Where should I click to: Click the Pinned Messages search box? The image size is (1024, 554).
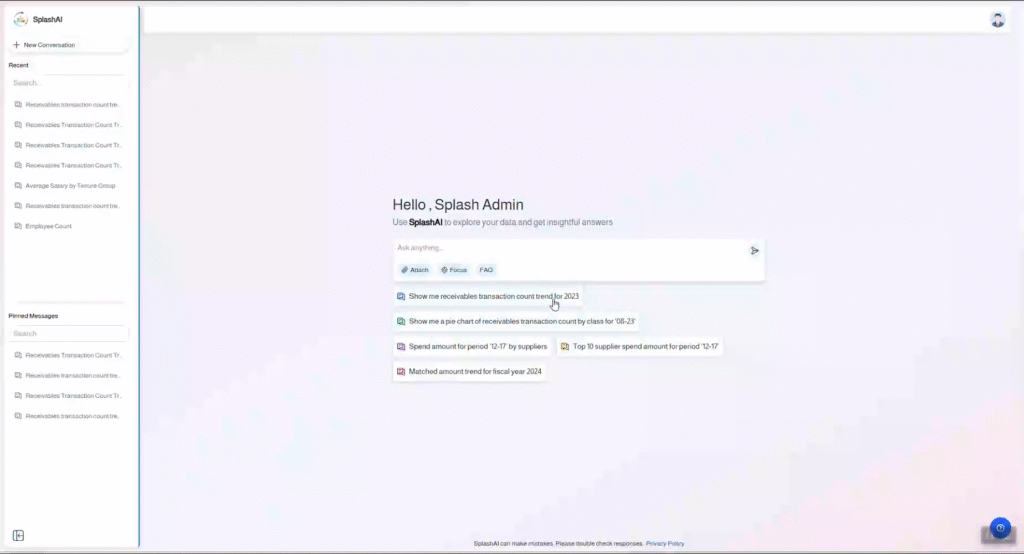coord(68,333)
